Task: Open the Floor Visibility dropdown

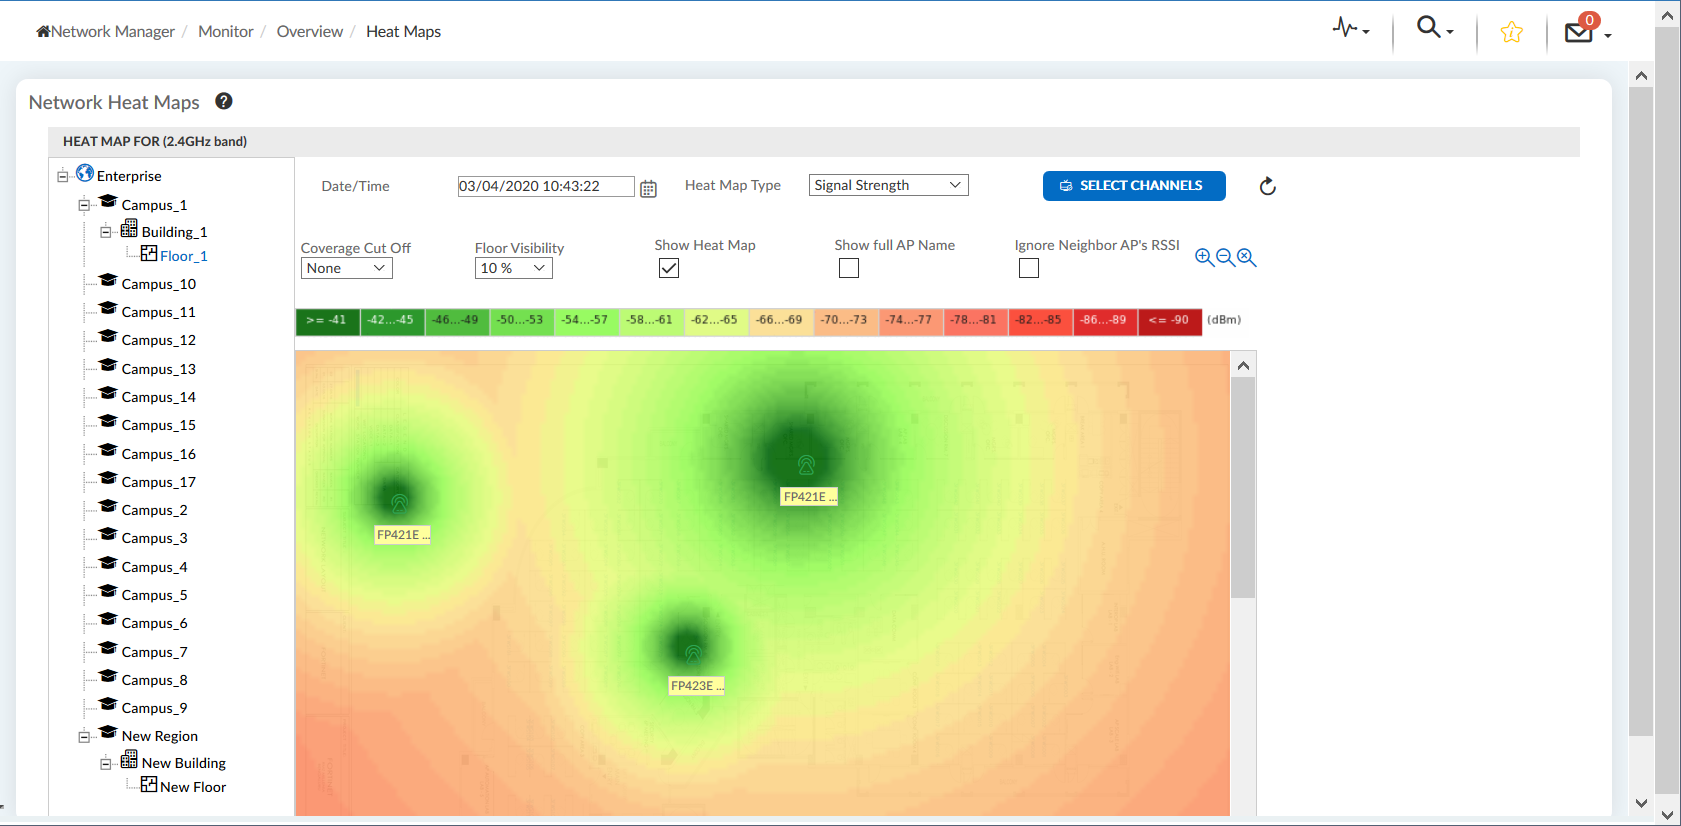Action: point(513,268)
